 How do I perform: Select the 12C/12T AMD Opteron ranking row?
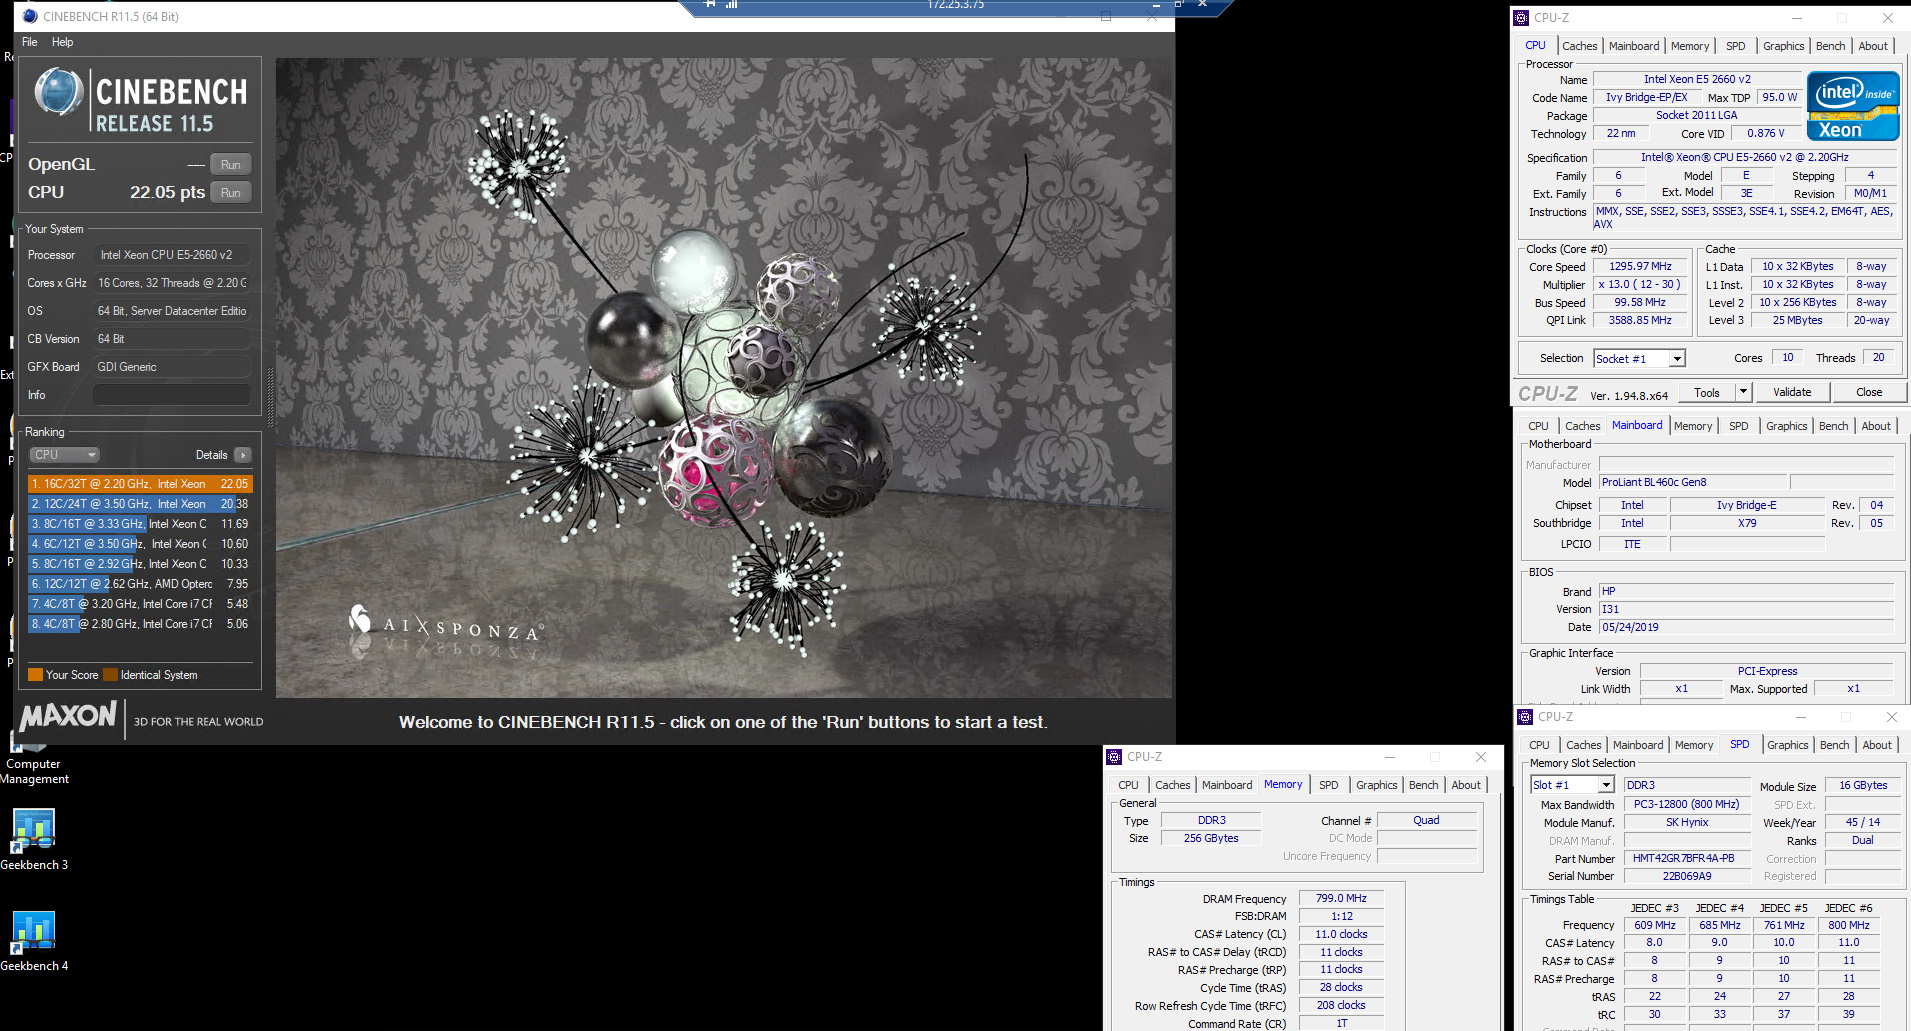140,584
